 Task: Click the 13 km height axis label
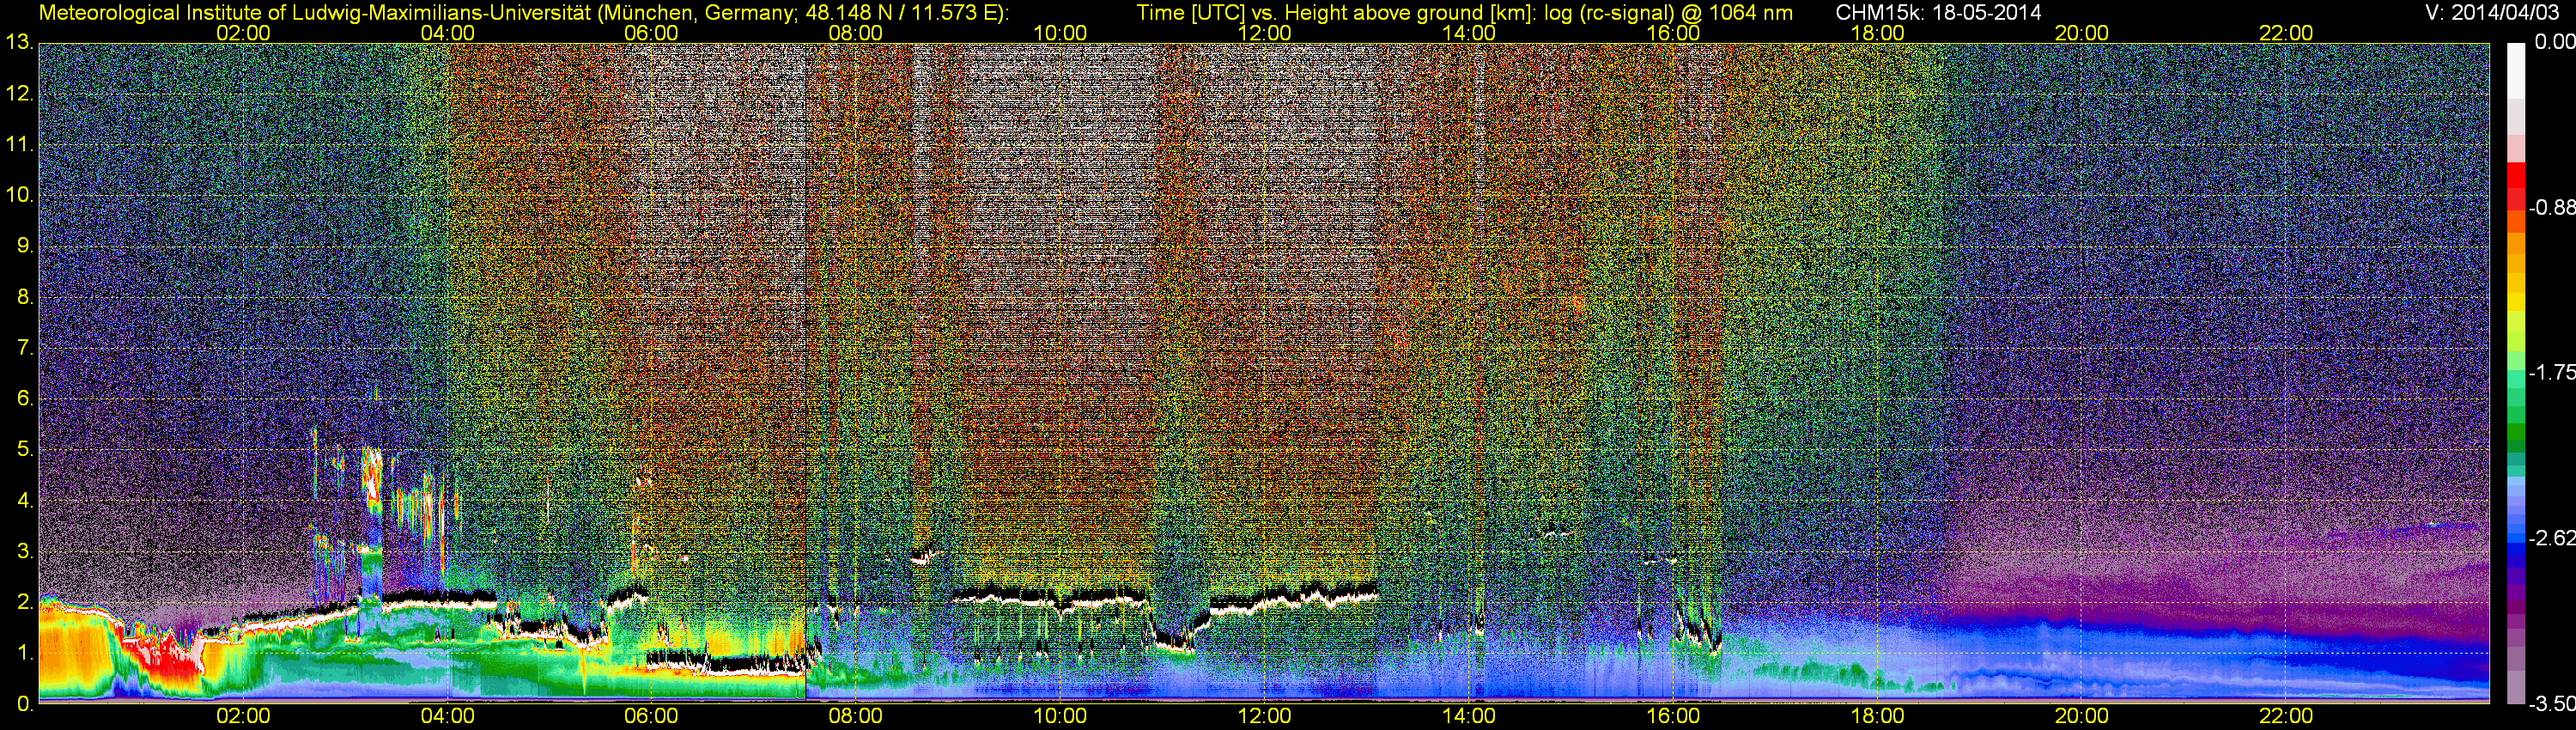pos(19,43)
